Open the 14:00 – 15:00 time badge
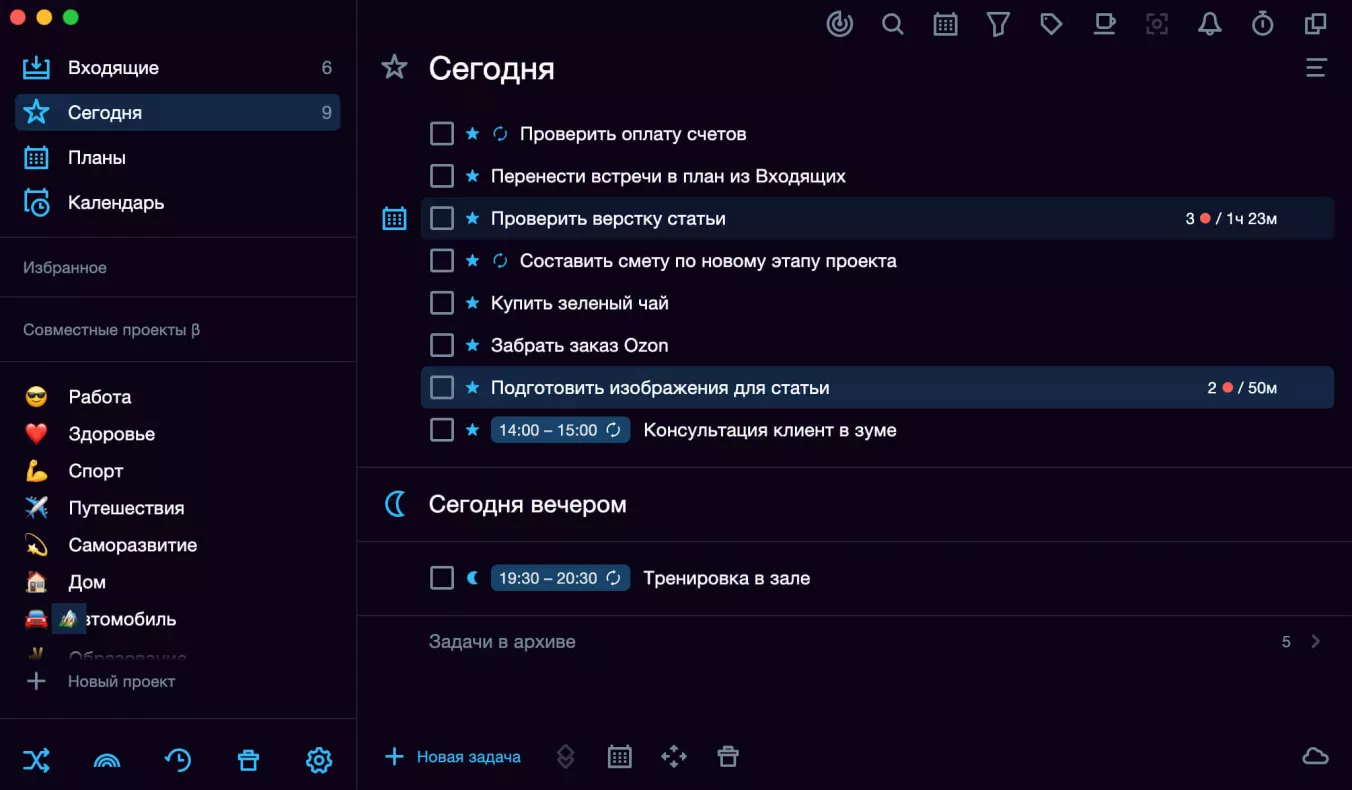This screenshot has width=1352, height=790. pos(560,430)
